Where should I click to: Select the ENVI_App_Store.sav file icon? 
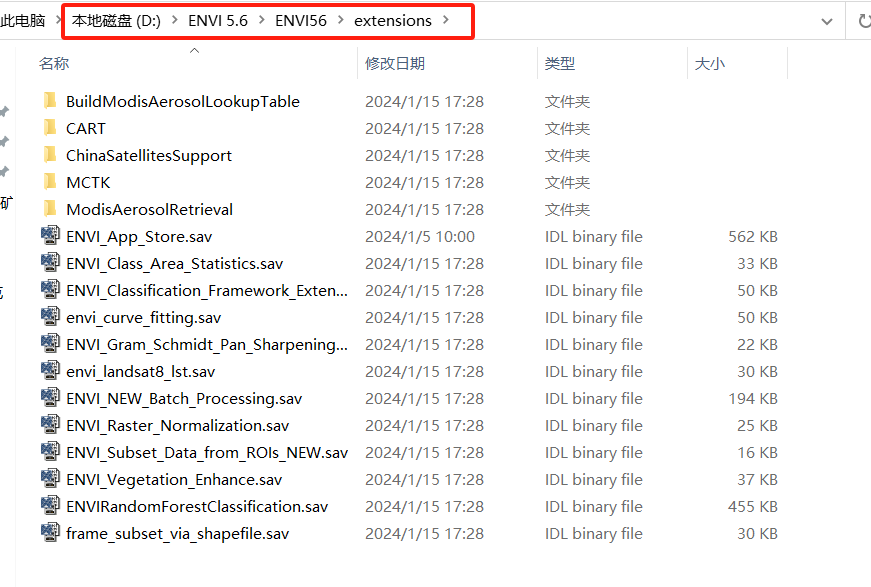tap(50, 236)
